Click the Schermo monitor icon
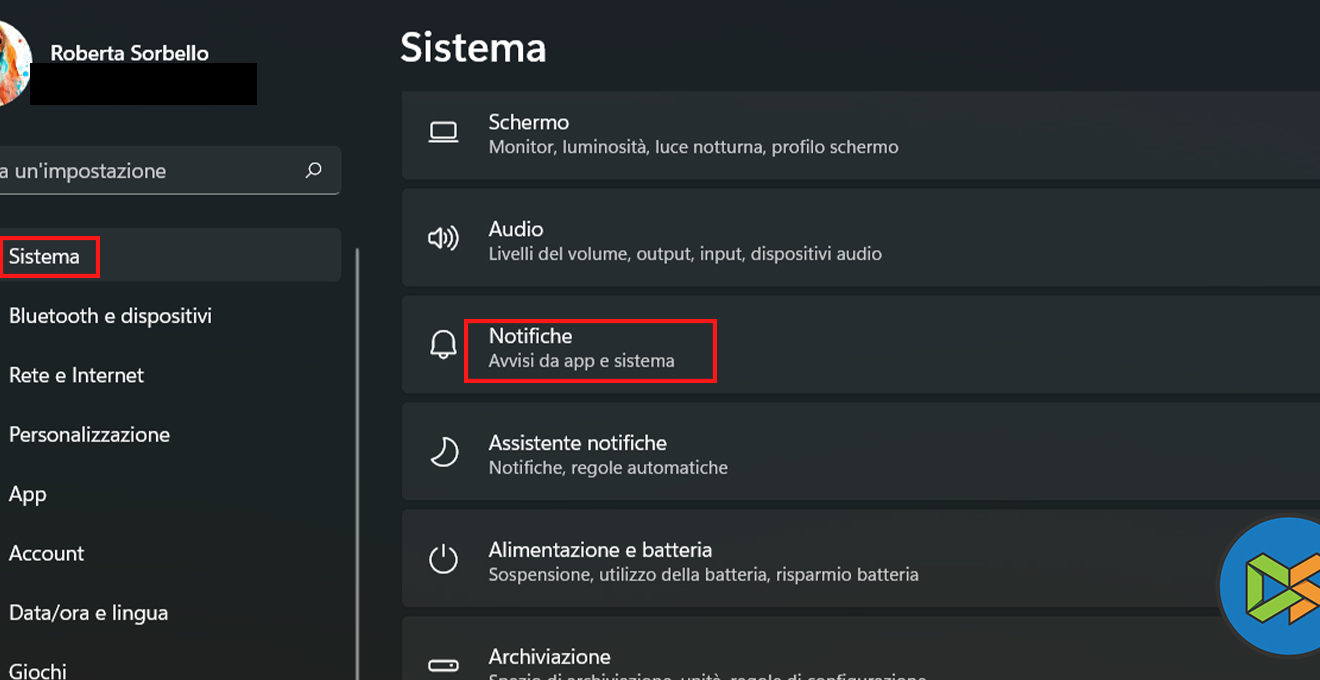The image size is (1320, 680). pyautogui.click(x=443, y=132)
